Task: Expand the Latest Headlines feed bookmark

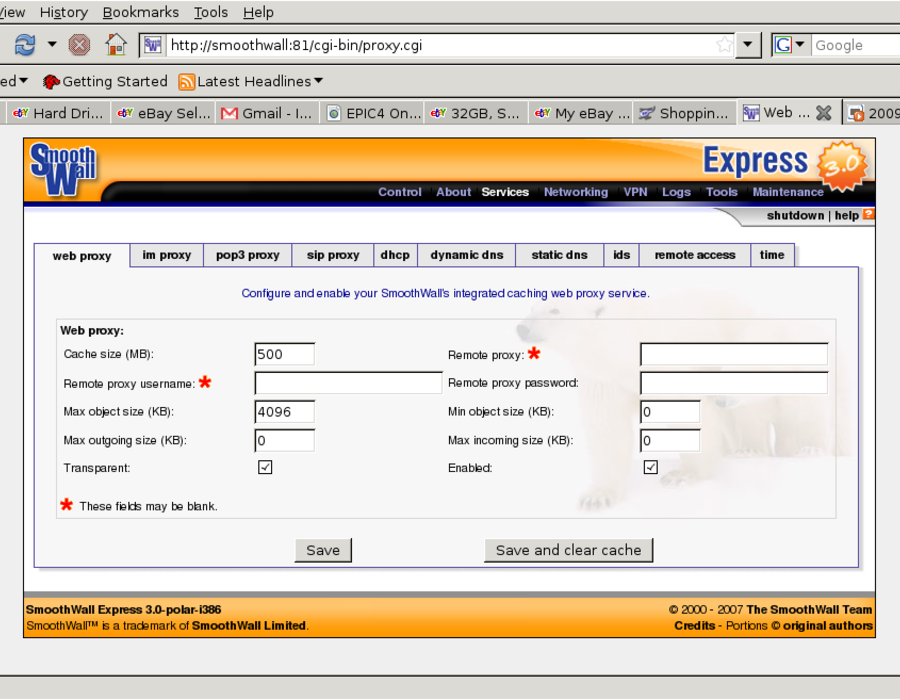Action: coord(251,81)
